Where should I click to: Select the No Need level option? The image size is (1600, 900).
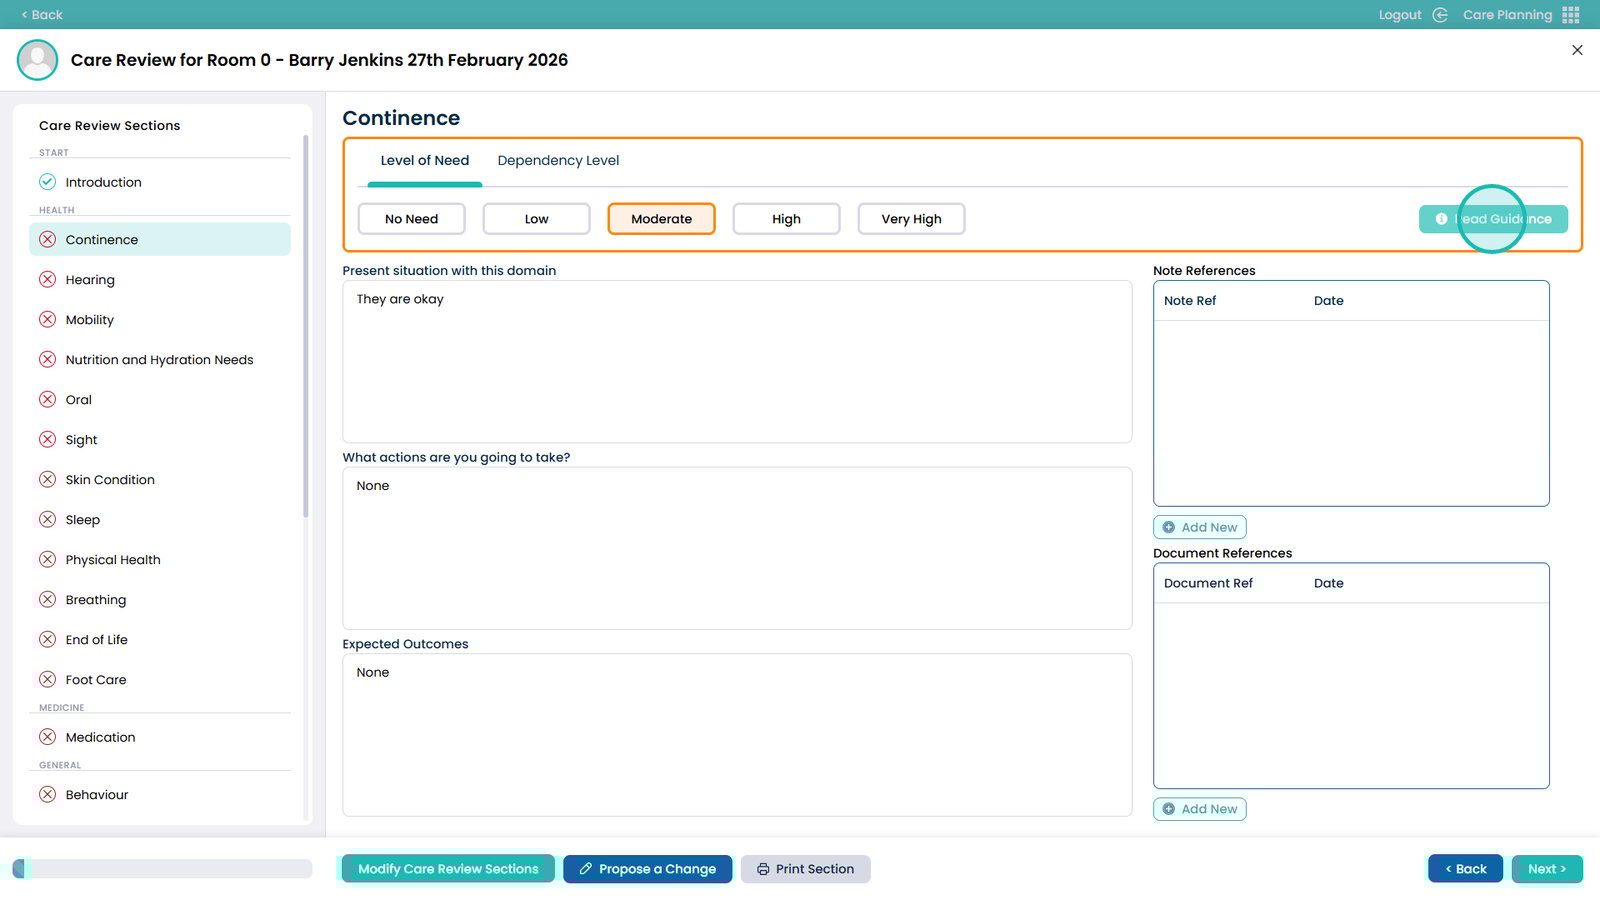pos(411,219)
